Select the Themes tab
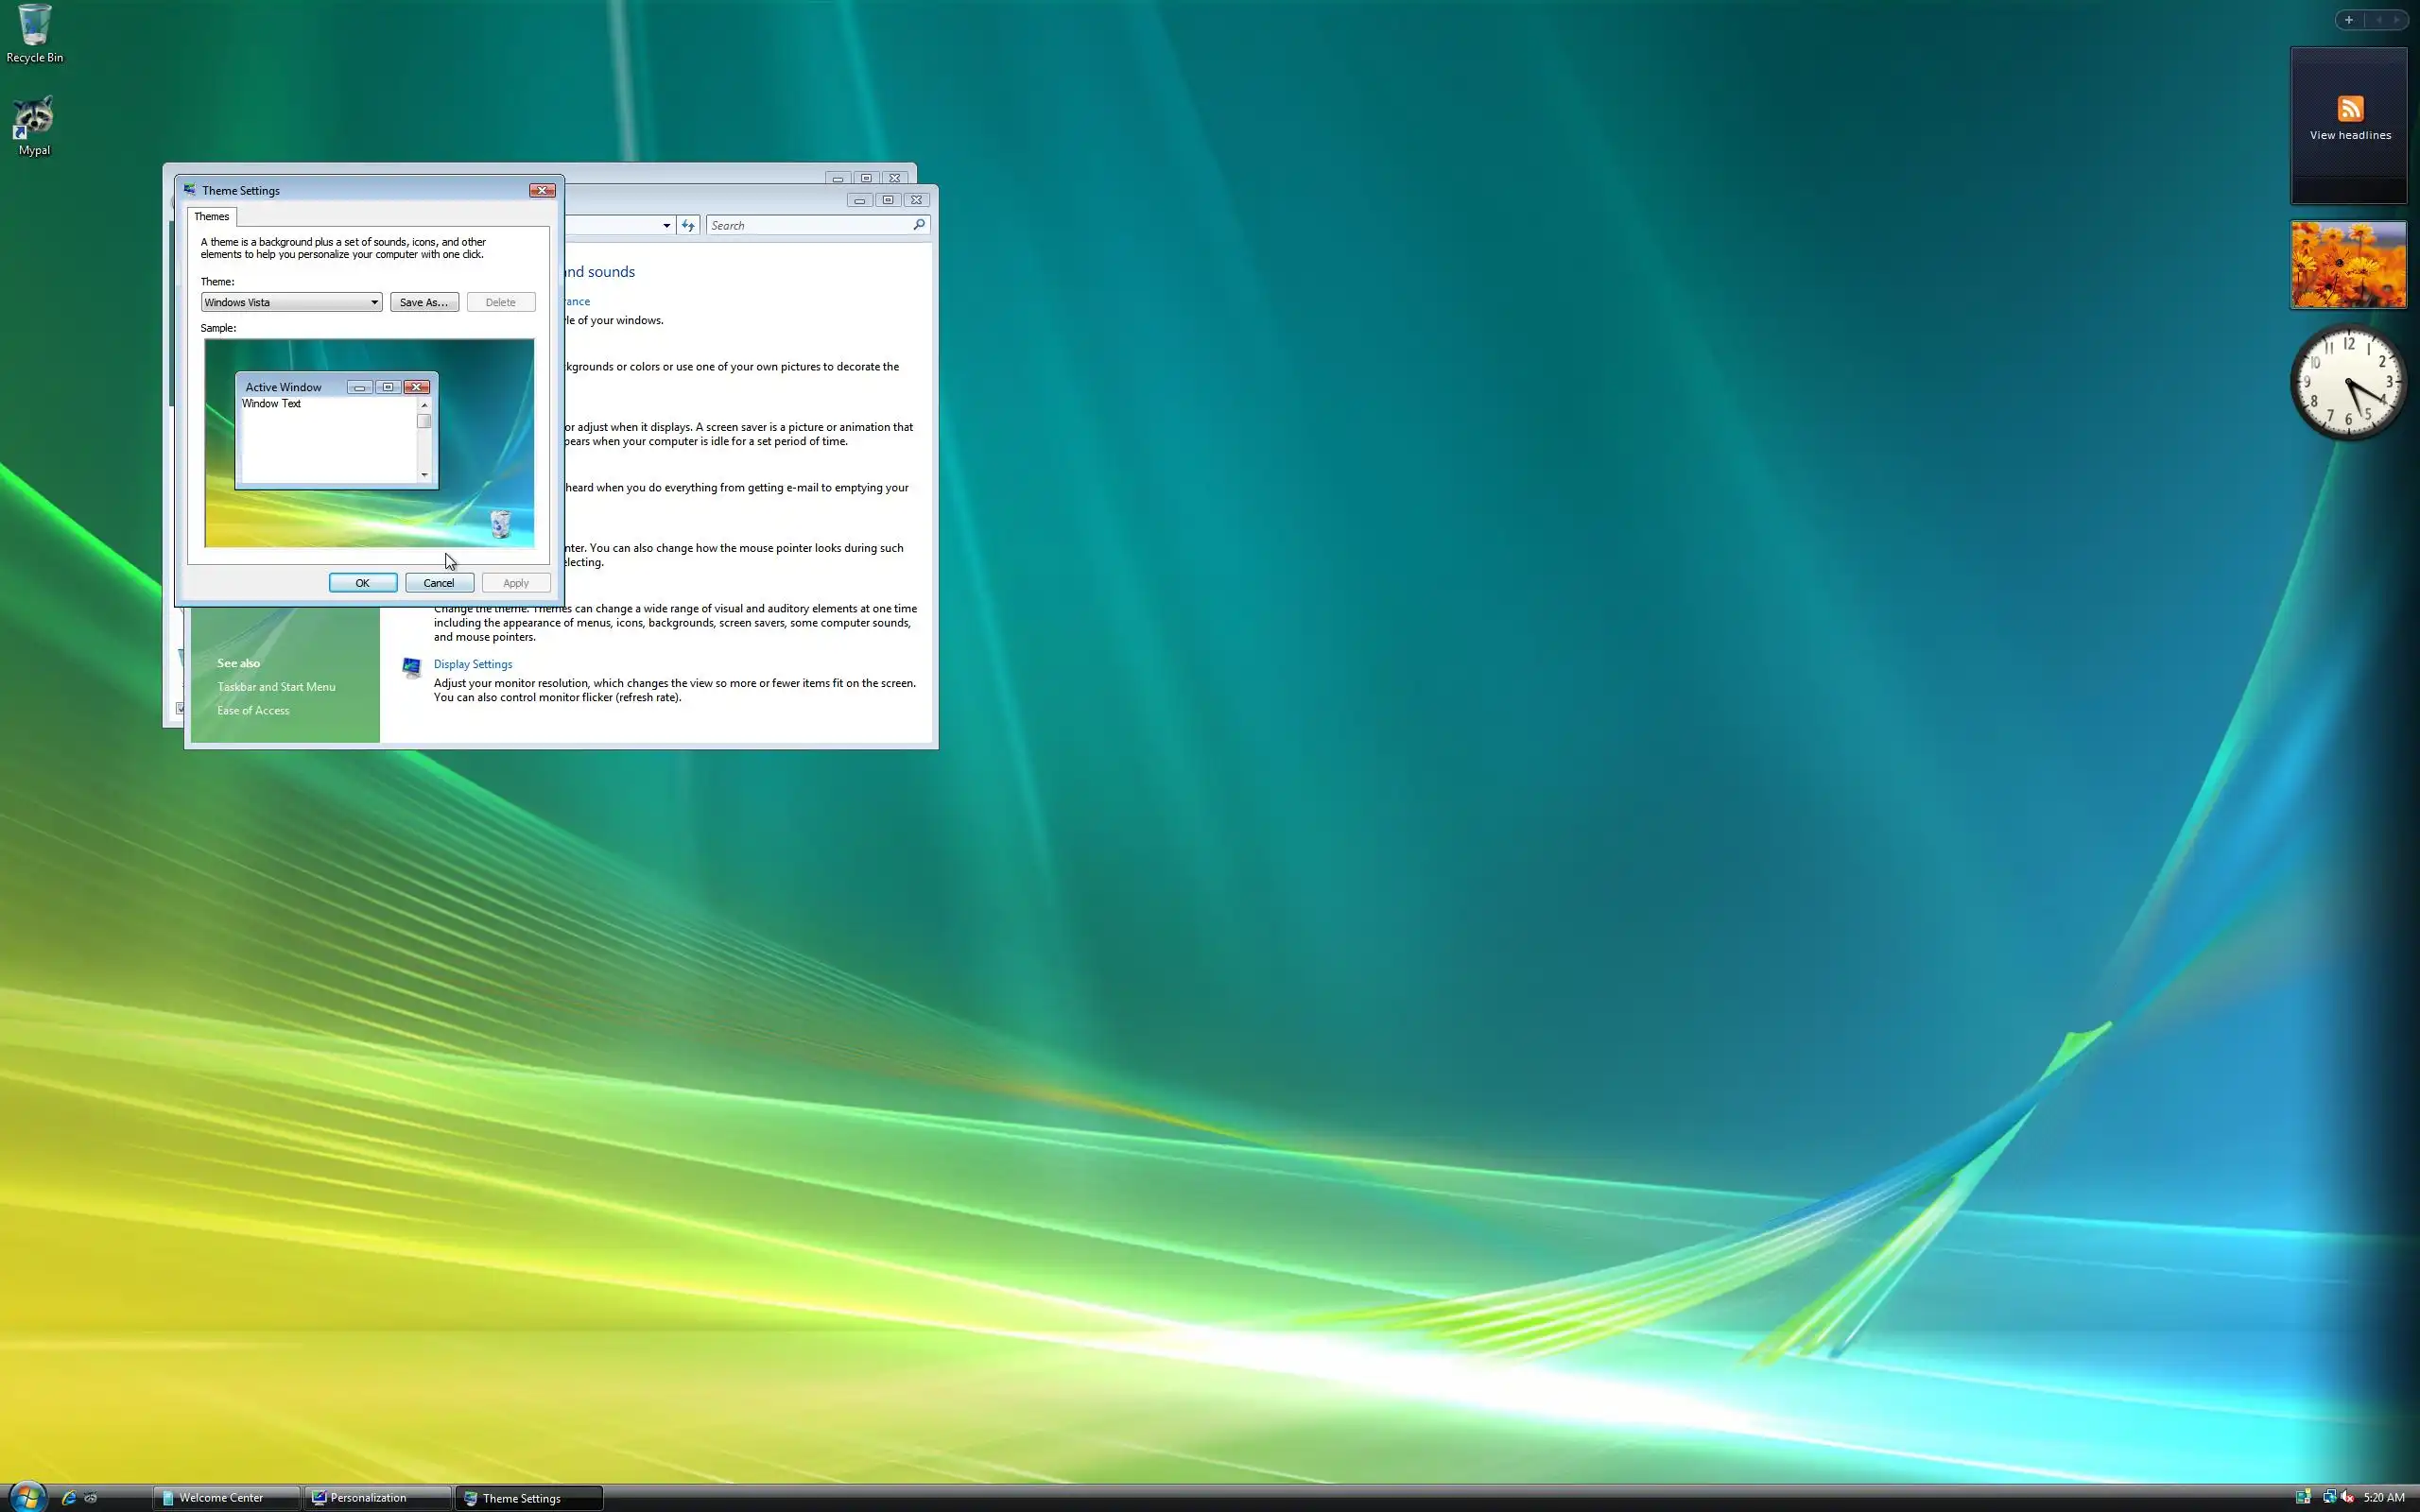 point(211,216)
